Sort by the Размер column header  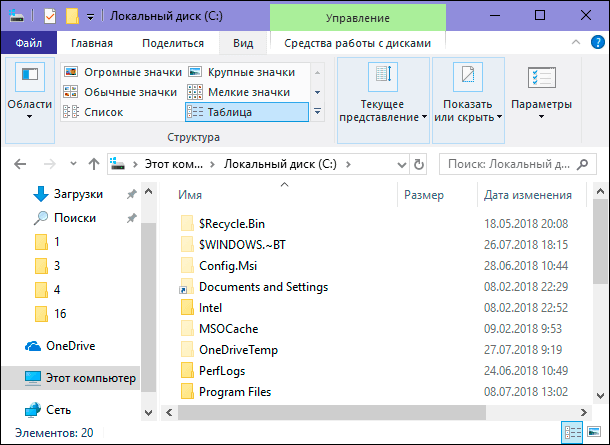coord(438,194)
